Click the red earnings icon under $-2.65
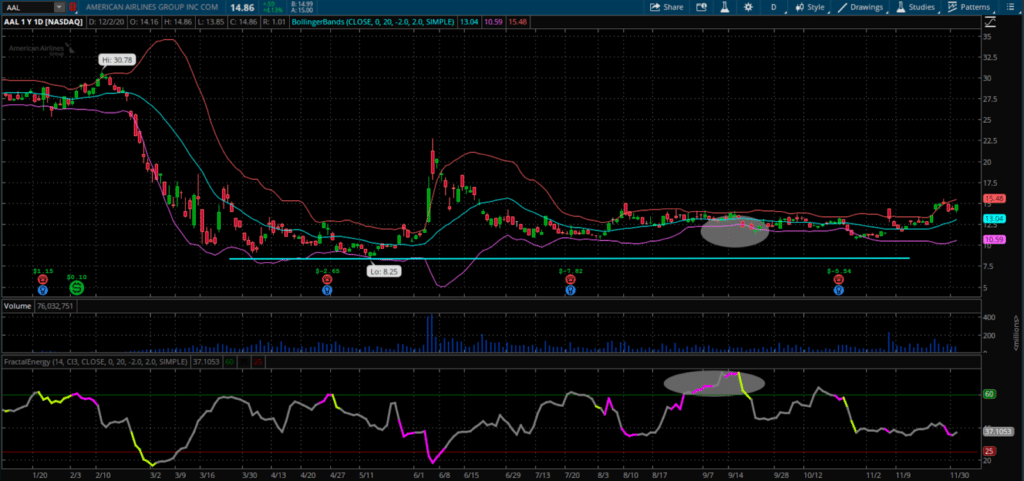1024x481 pixels. (x=327, y=278)
